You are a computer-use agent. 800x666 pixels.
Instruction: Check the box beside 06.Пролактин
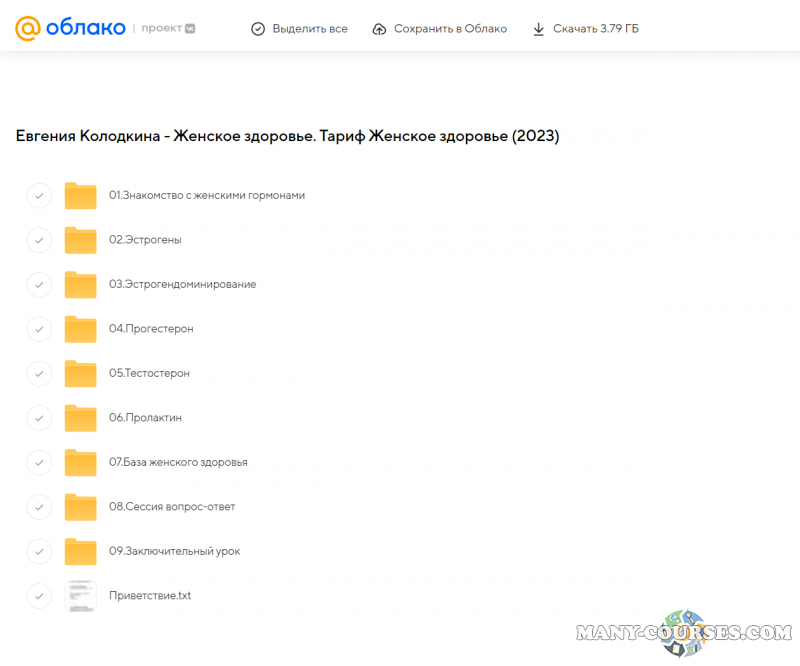click(39, 418)
